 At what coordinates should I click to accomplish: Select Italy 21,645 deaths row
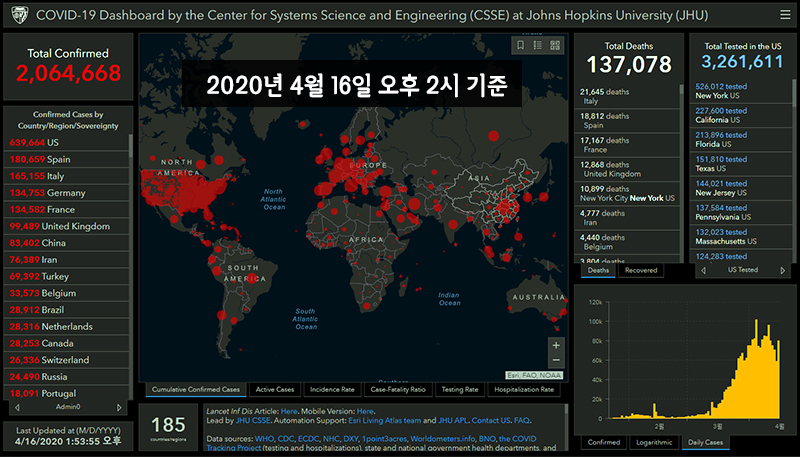[627, 96]
